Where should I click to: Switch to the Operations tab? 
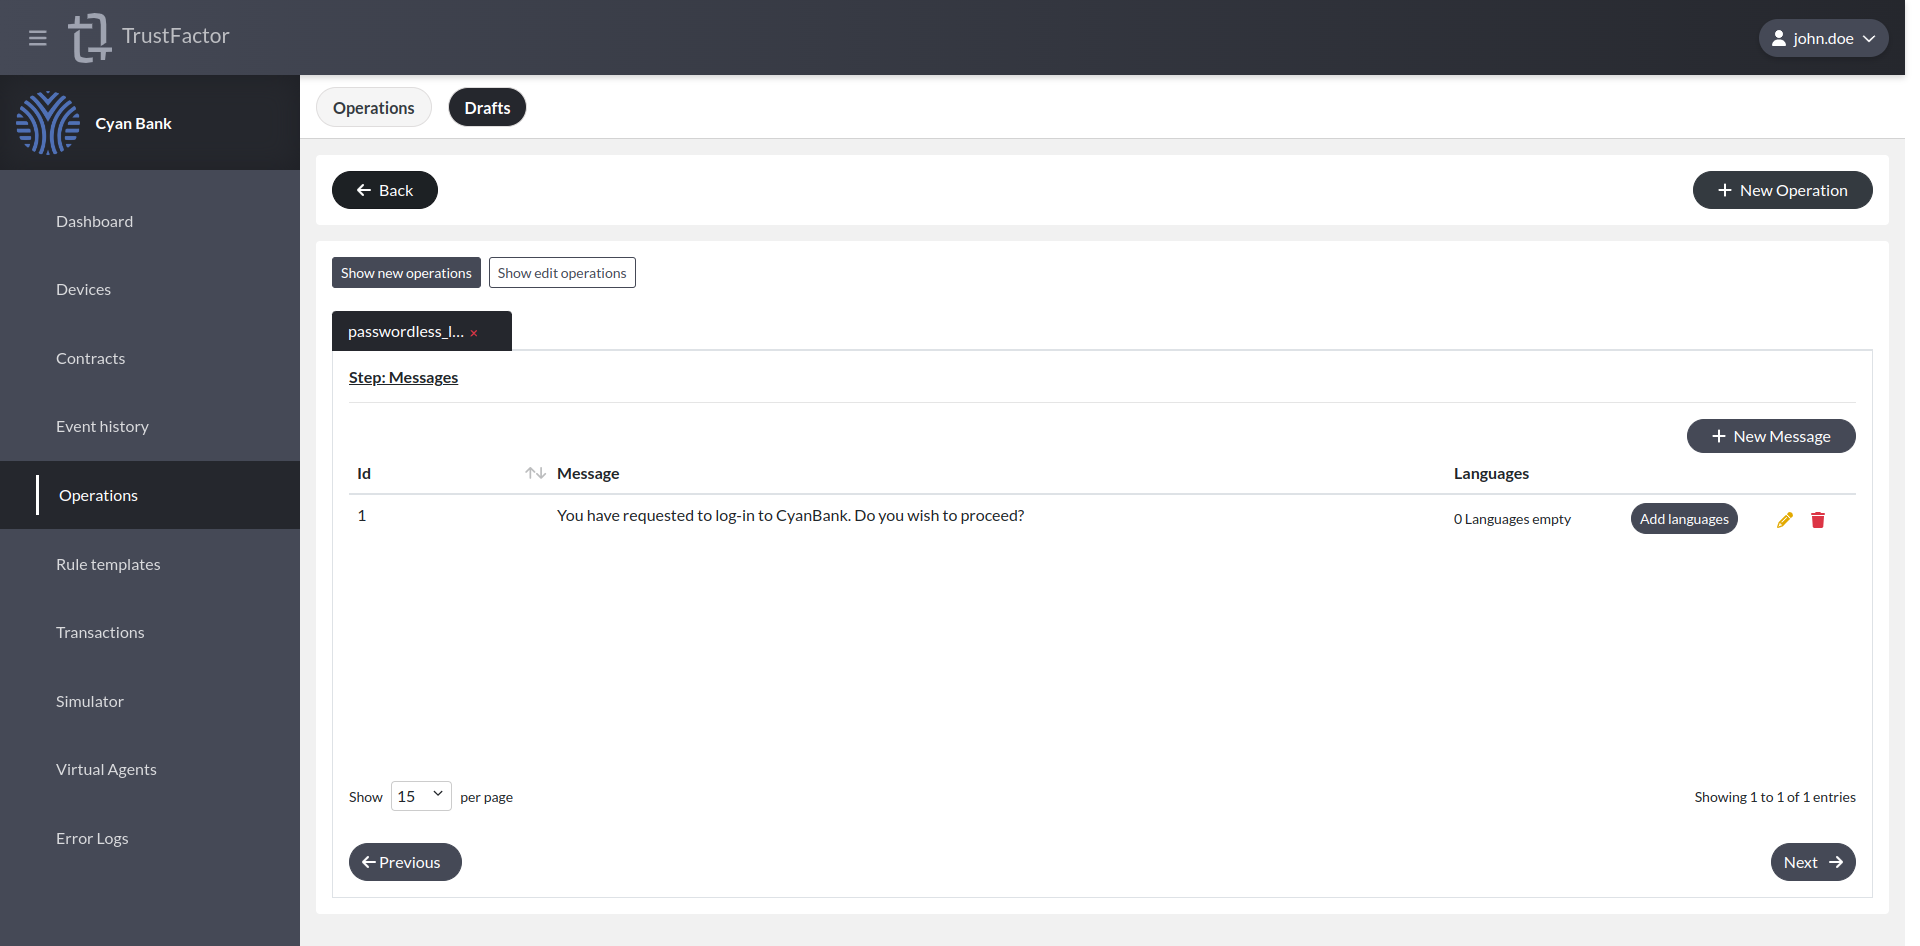pyautogui.click(x=374, y=107)
